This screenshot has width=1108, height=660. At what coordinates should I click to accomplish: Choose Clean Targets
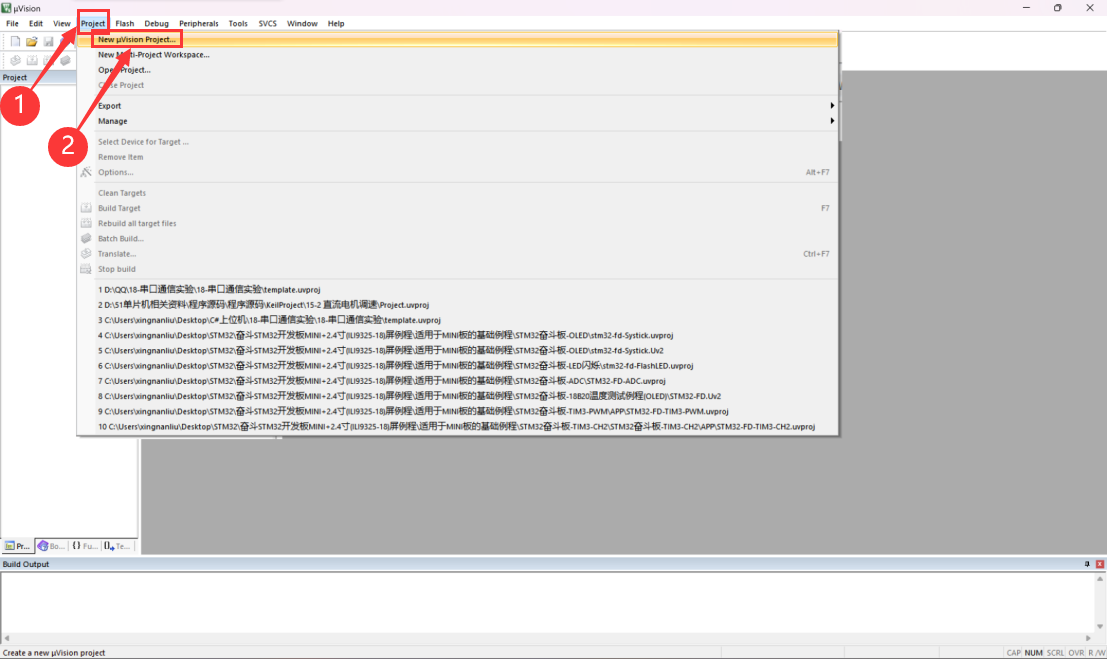coord(457,193)
